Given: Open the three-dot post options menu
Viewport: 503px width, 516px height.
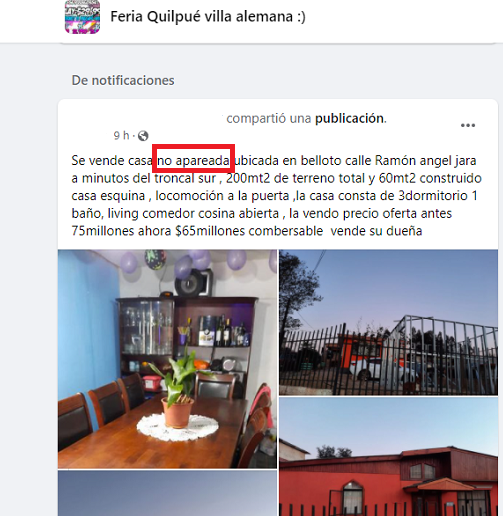Looking at the screenshot, I should click(468, 125).
